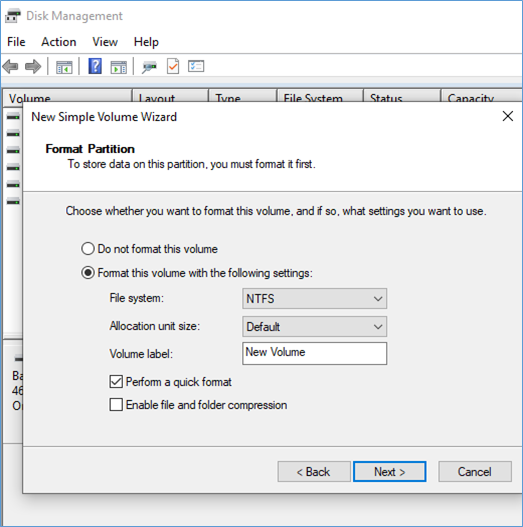Click the Volume column header
The image size is (523, 527).
(67, 96)
